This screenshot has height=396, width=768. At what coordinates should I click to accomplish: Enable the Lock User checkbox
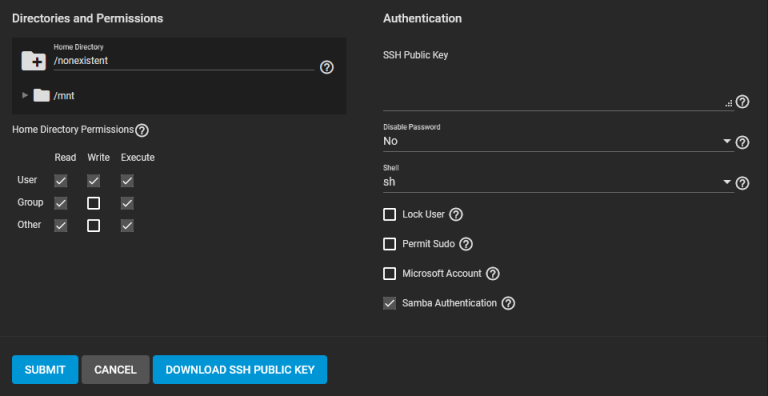click(x=389, y=215)
